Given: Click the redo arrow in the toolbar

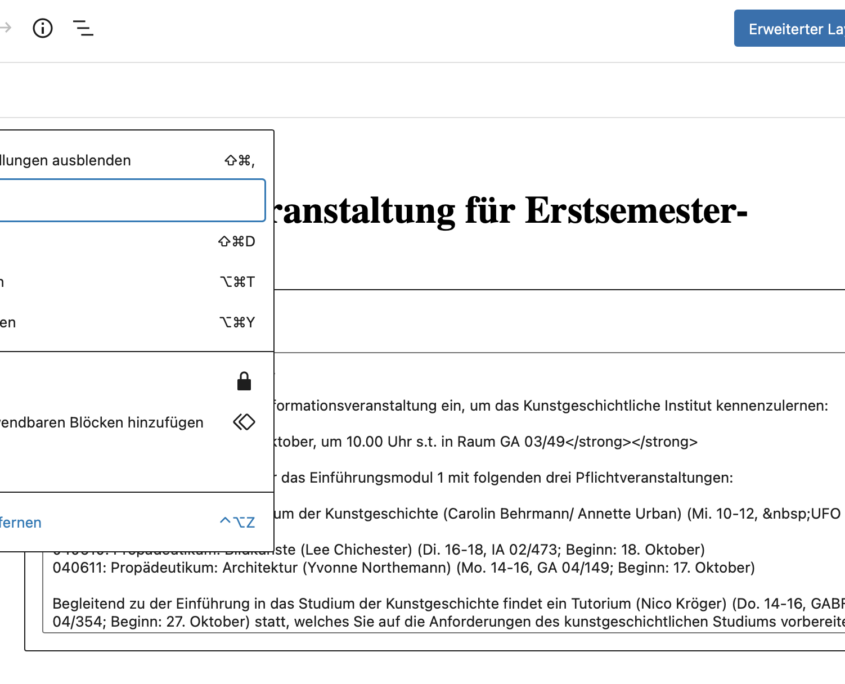Looking at the screenshot, I should coord(5,27).
